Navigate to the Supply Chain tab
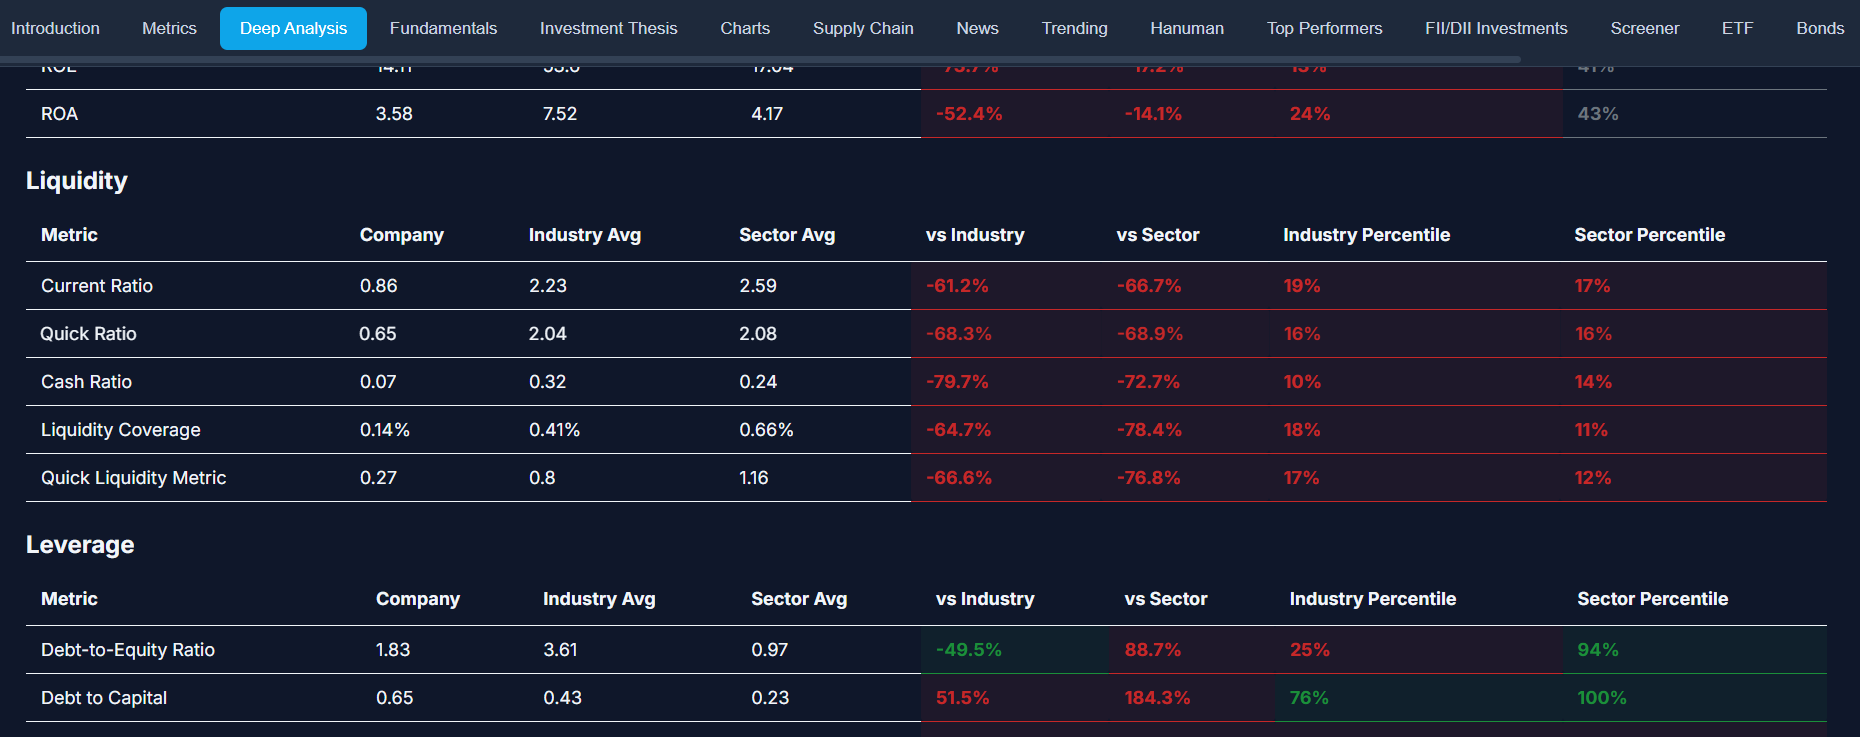This screenshot has height=737, width=1860. point(863,28)
